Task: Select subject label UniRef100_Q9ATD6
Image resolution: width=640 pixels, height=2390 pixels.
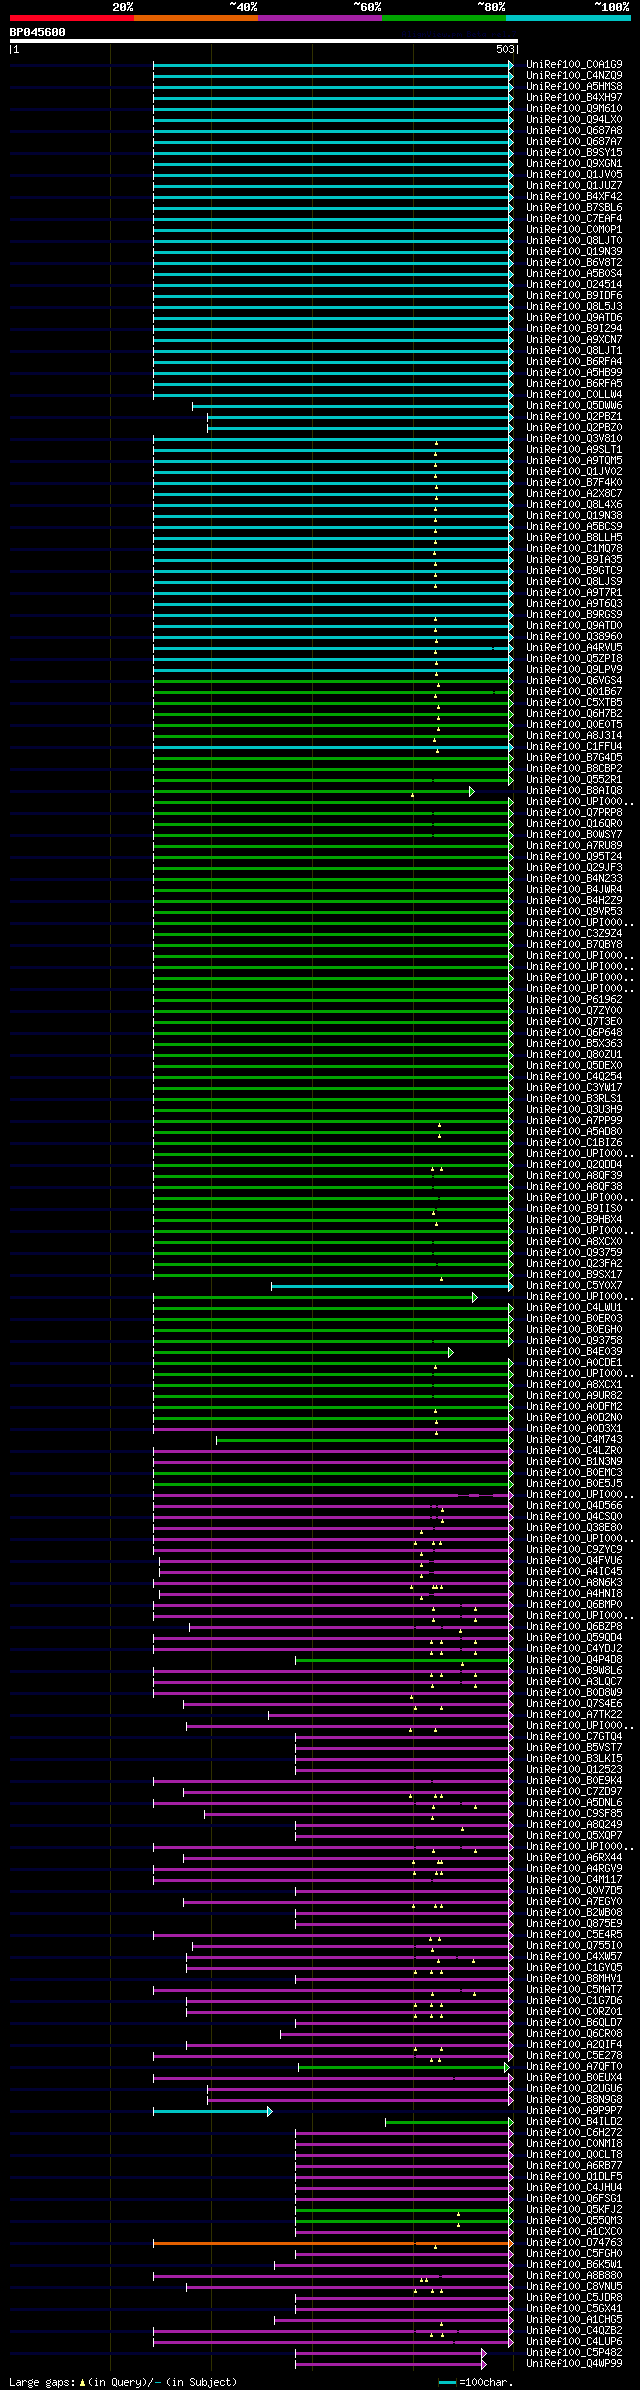Action: click(574, 317)
